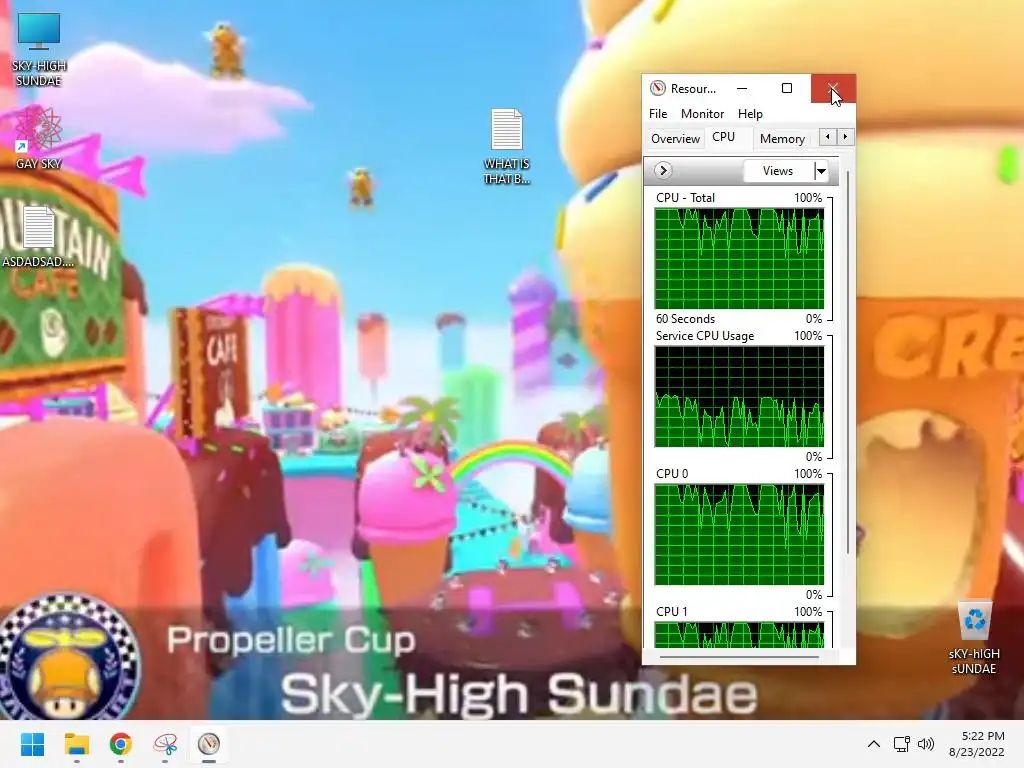Minimize the Resource Monitor window
This screenshot has width=1024, height=768.
[742, 88]
